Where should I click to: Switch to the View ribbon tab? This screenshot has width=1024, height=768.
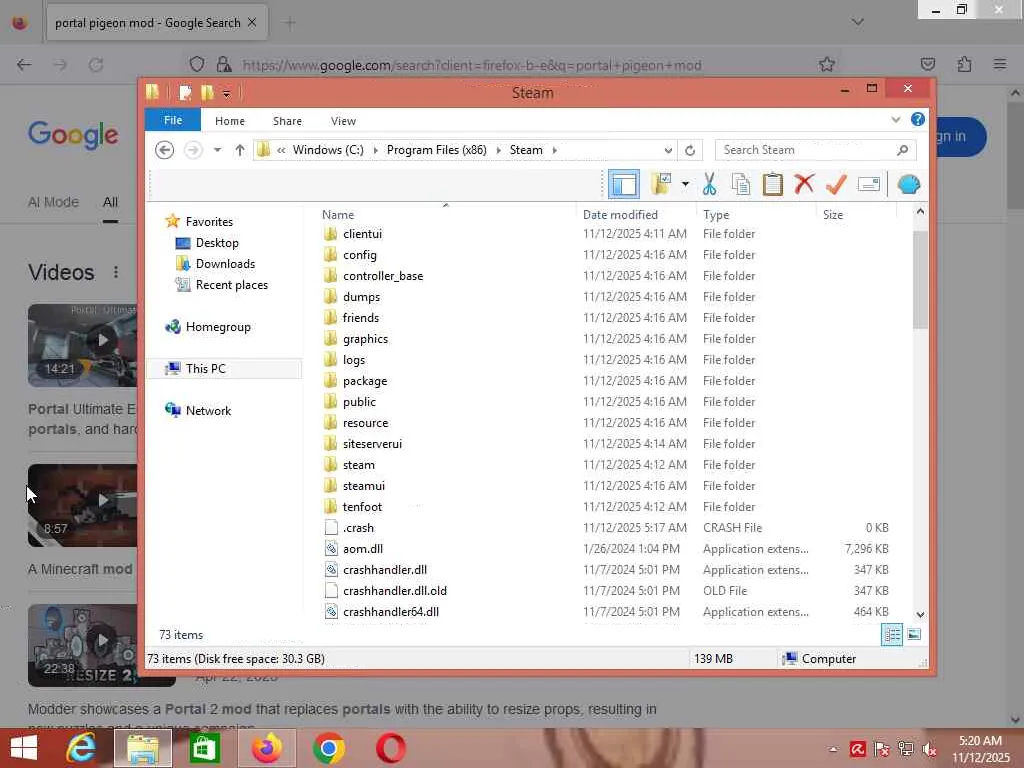coord(343,121)
